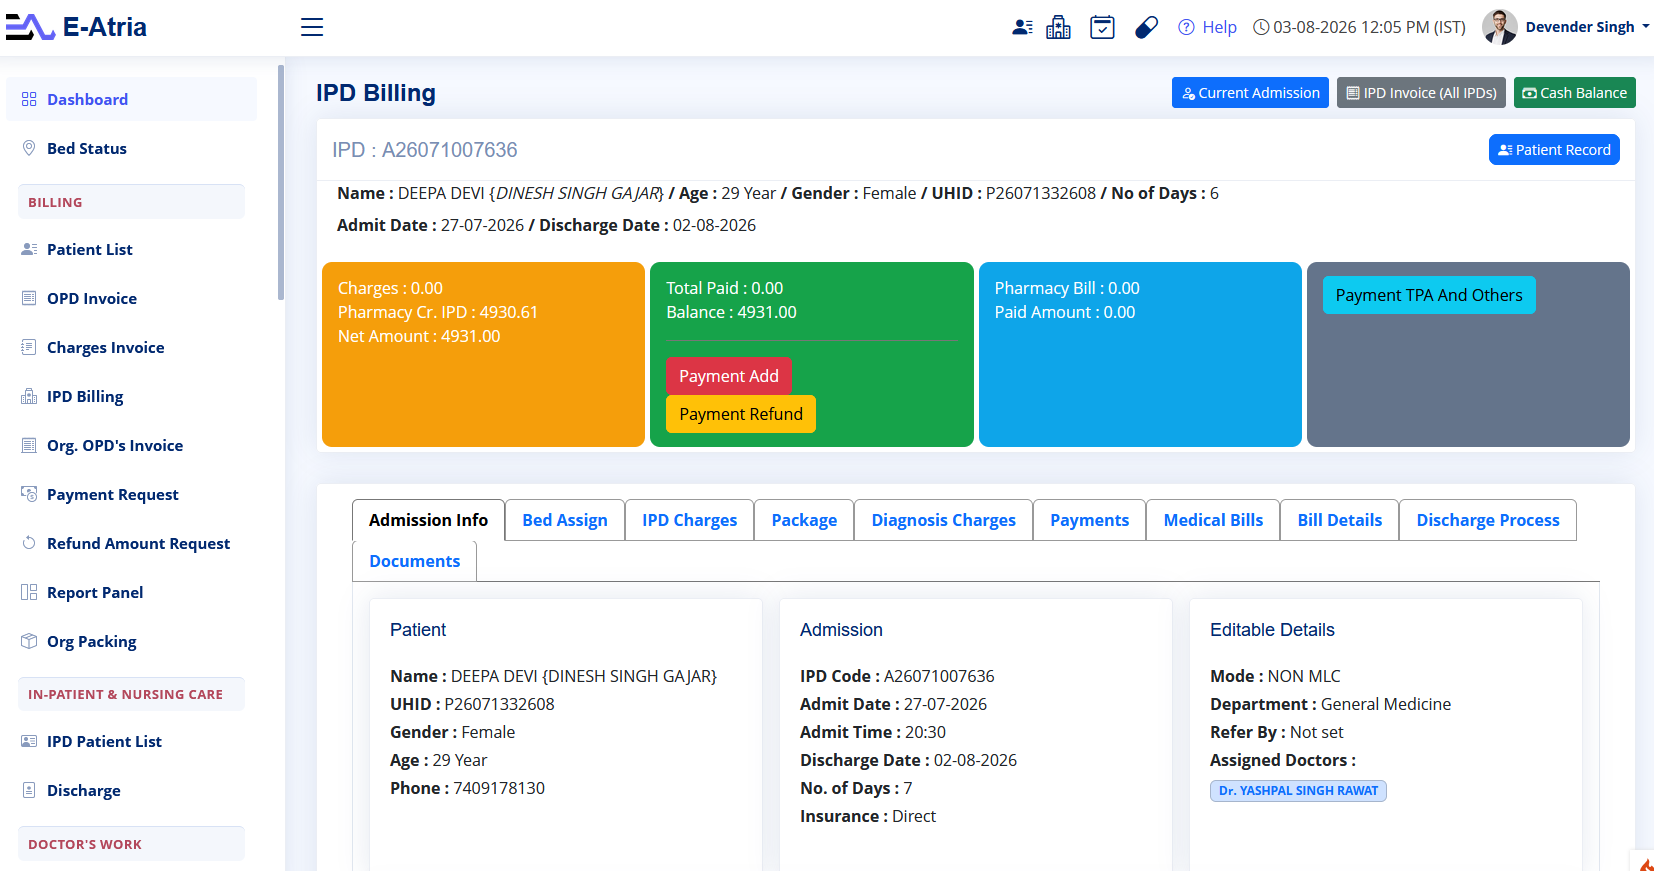Open IPD Patient List in sidebar
Viewport: 1654px width, 871px height.
[131, 741]
